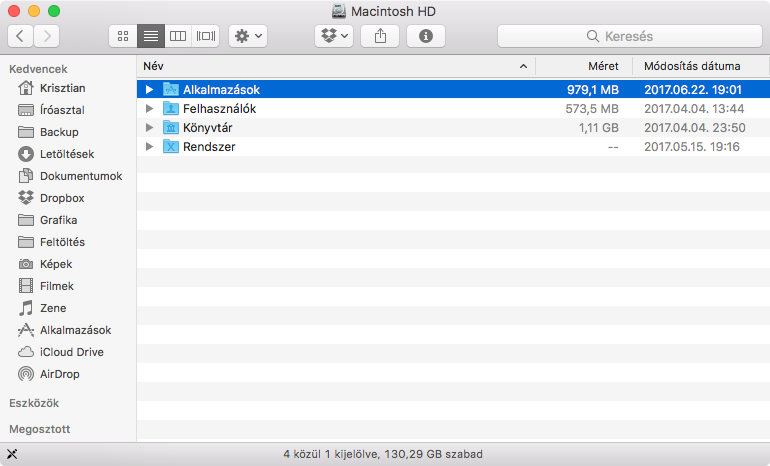The image size is (770, 466).
Task: Open Íróasztal in the sidebar
Action: pos(51,110)
